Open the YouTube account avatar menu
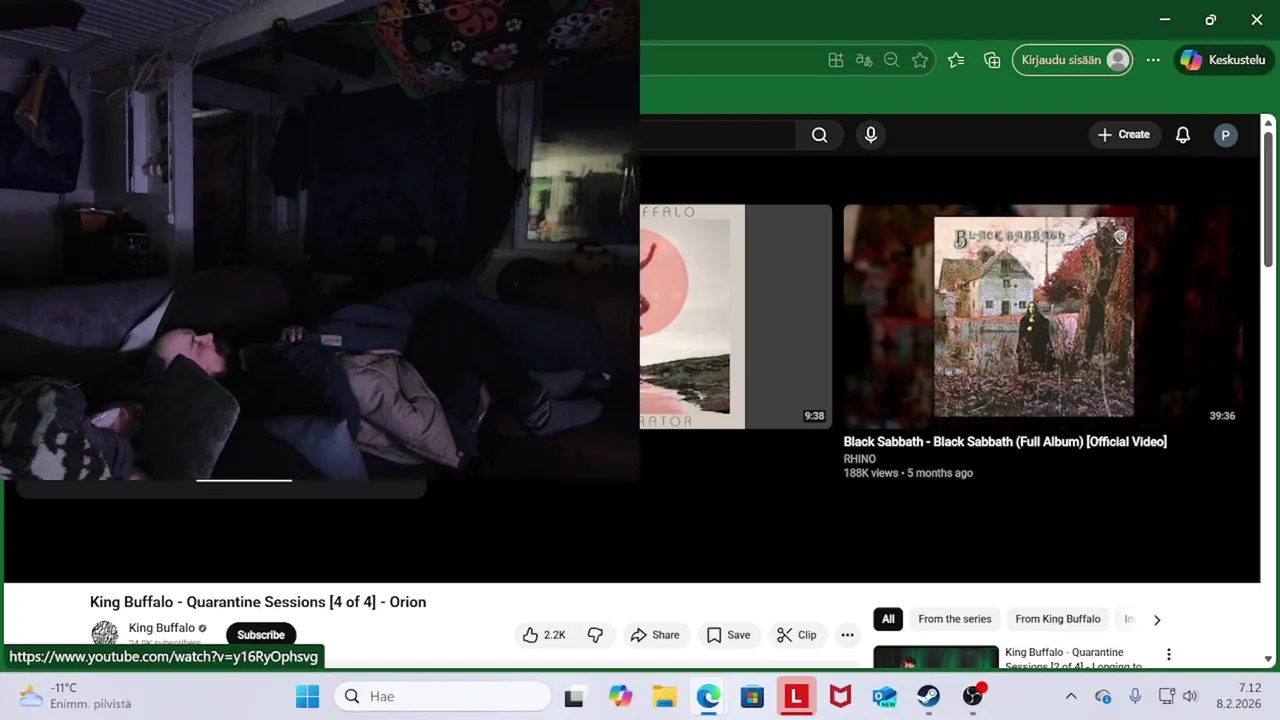 [x=1226, y=135]
